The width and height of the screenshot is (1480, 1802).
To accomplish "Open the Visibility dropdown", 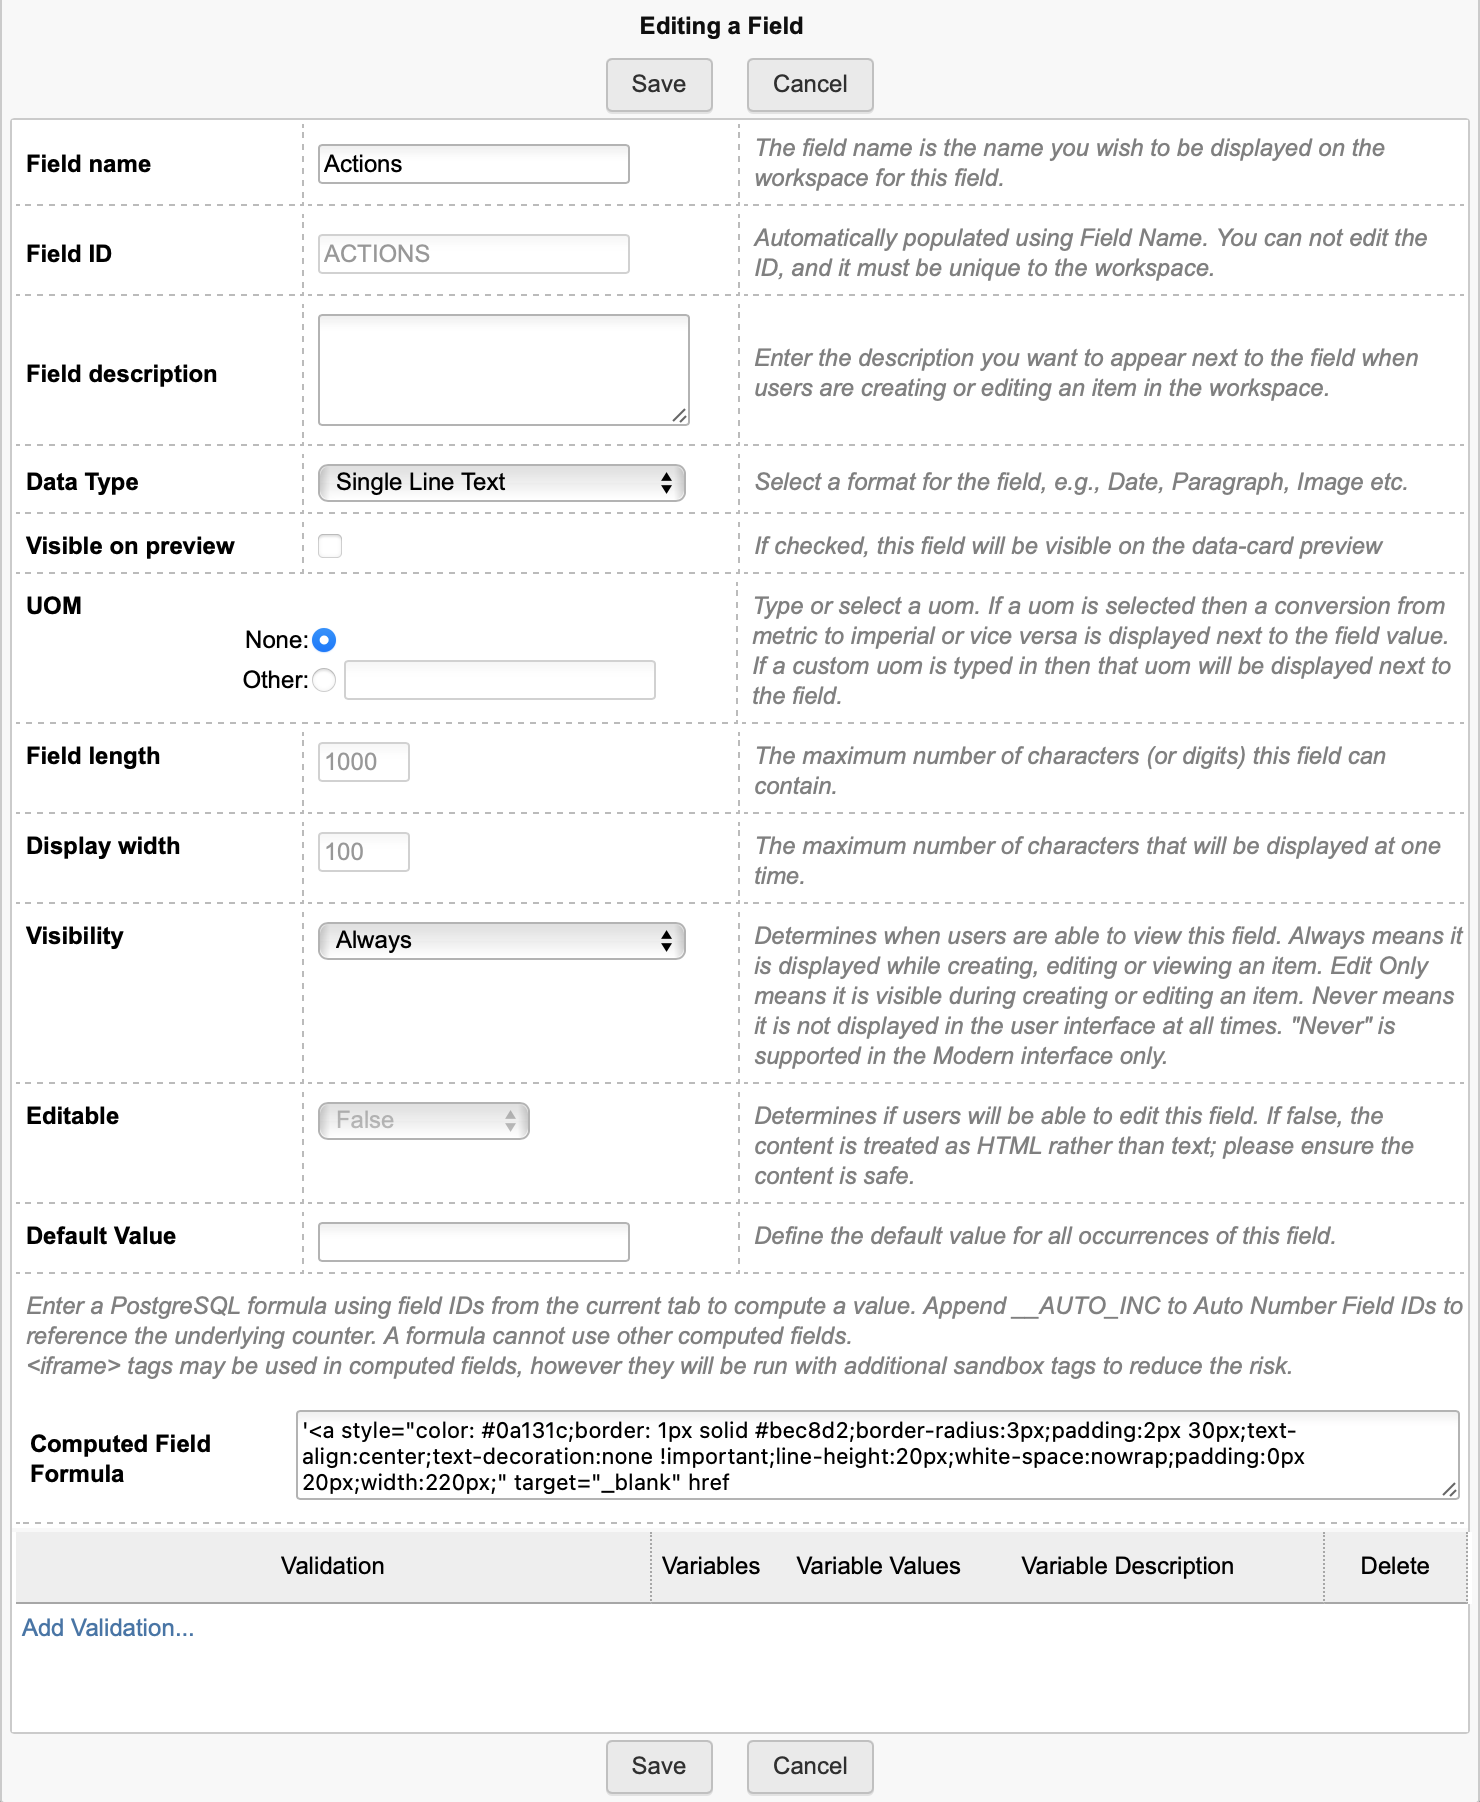I will coord(501,941).
